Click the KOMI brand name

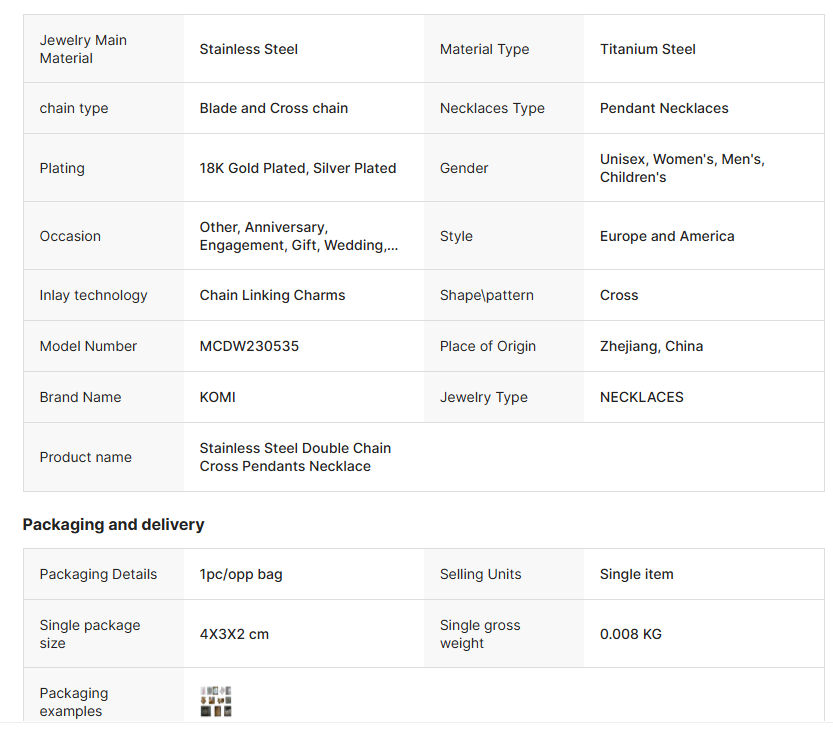[x=217, y=397]
